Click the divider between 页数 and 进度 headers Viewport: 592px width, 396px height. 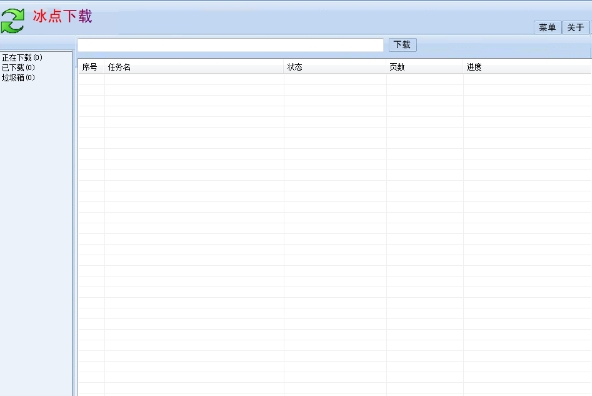(463, 67)
